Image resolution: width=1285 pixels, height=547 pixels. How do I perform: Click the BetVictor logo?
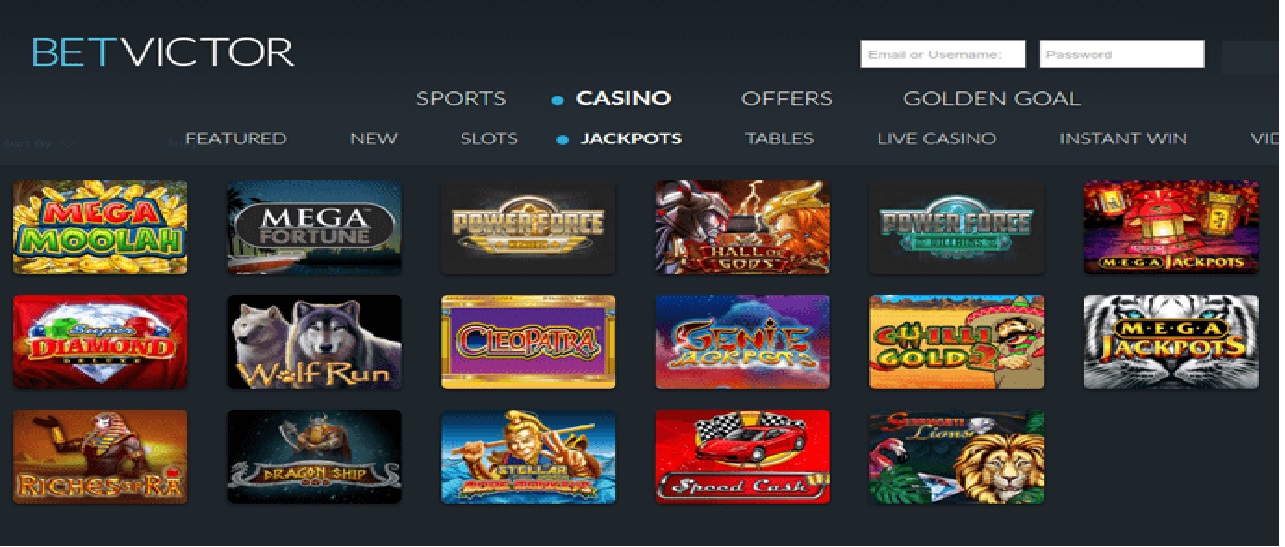tap(163, 52)
